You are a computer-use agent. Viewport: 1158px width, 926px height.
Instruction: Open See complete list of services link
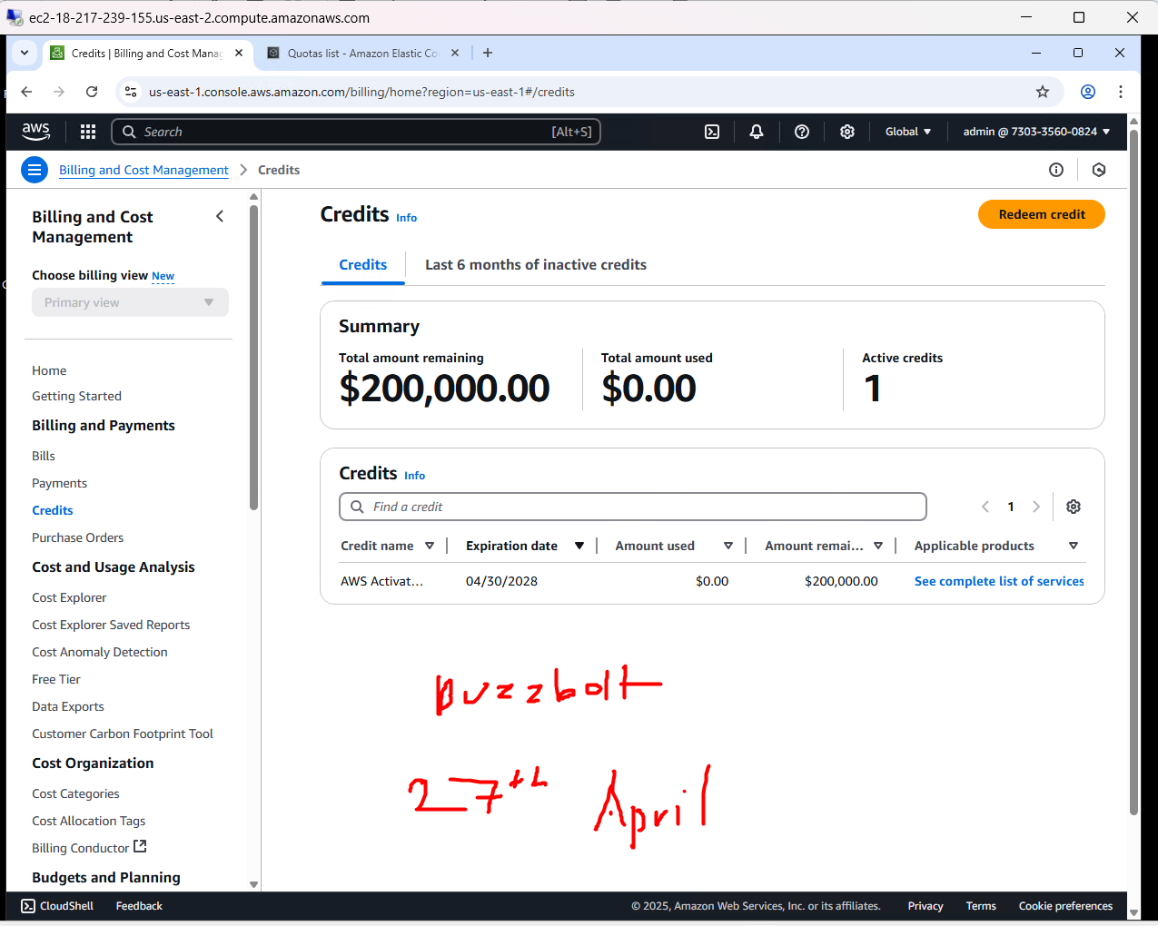pyautogui.click(x=998, y=581)
